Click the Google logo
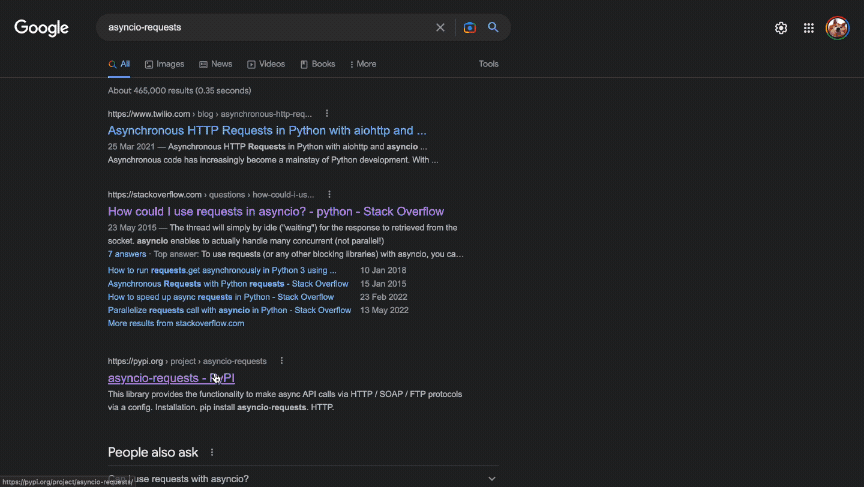Viewport: 864px width, 487px height. (41, 28)
